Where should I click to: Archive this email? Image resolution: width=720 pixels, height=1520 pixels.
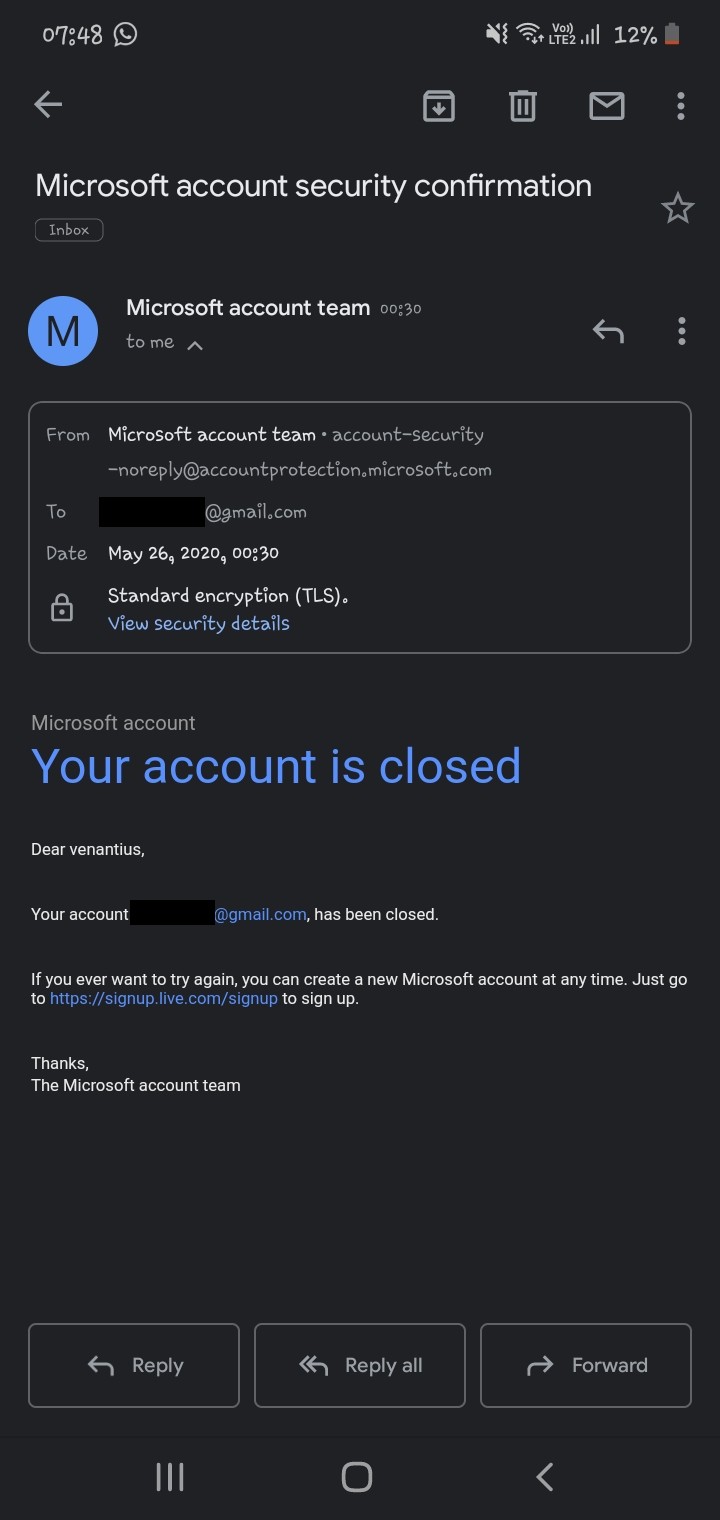tap(439, 105)
